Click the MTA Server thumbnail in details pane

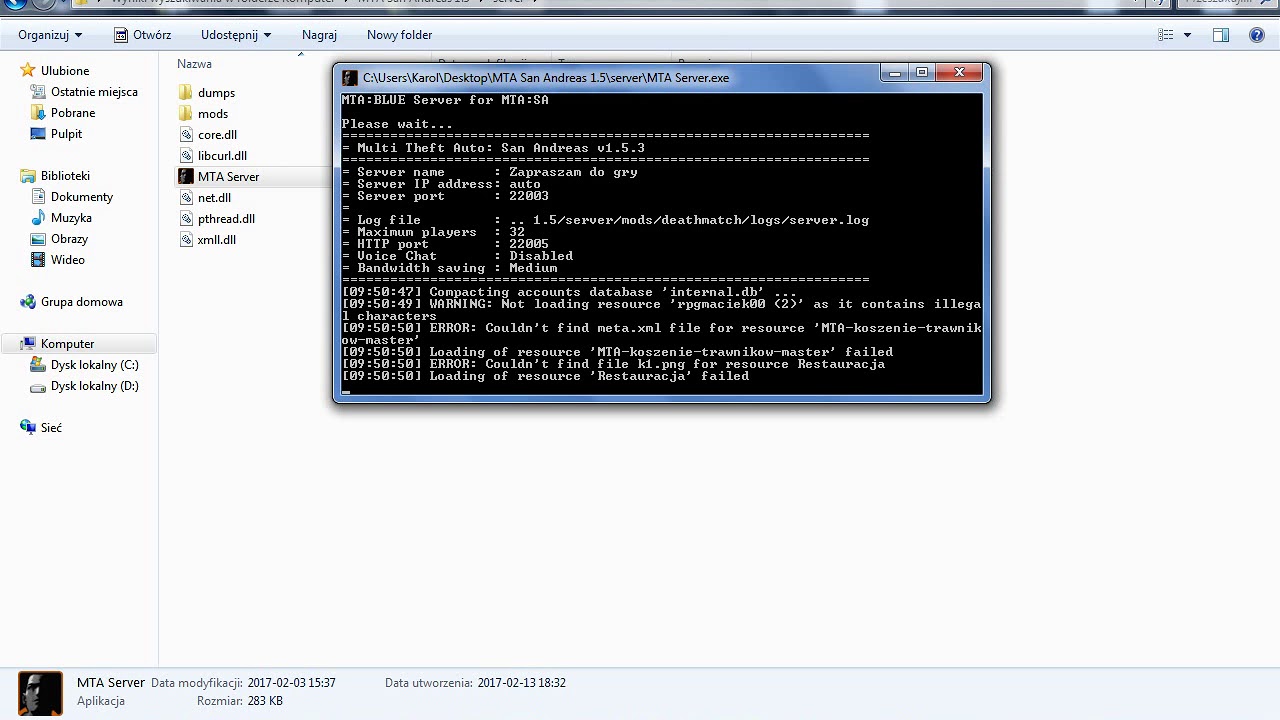coord(40,692)
